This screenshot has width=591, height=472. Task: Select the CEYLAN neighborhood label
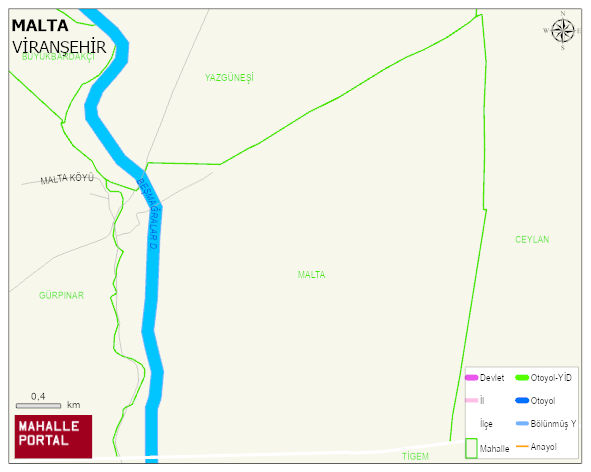click(532, 239)
